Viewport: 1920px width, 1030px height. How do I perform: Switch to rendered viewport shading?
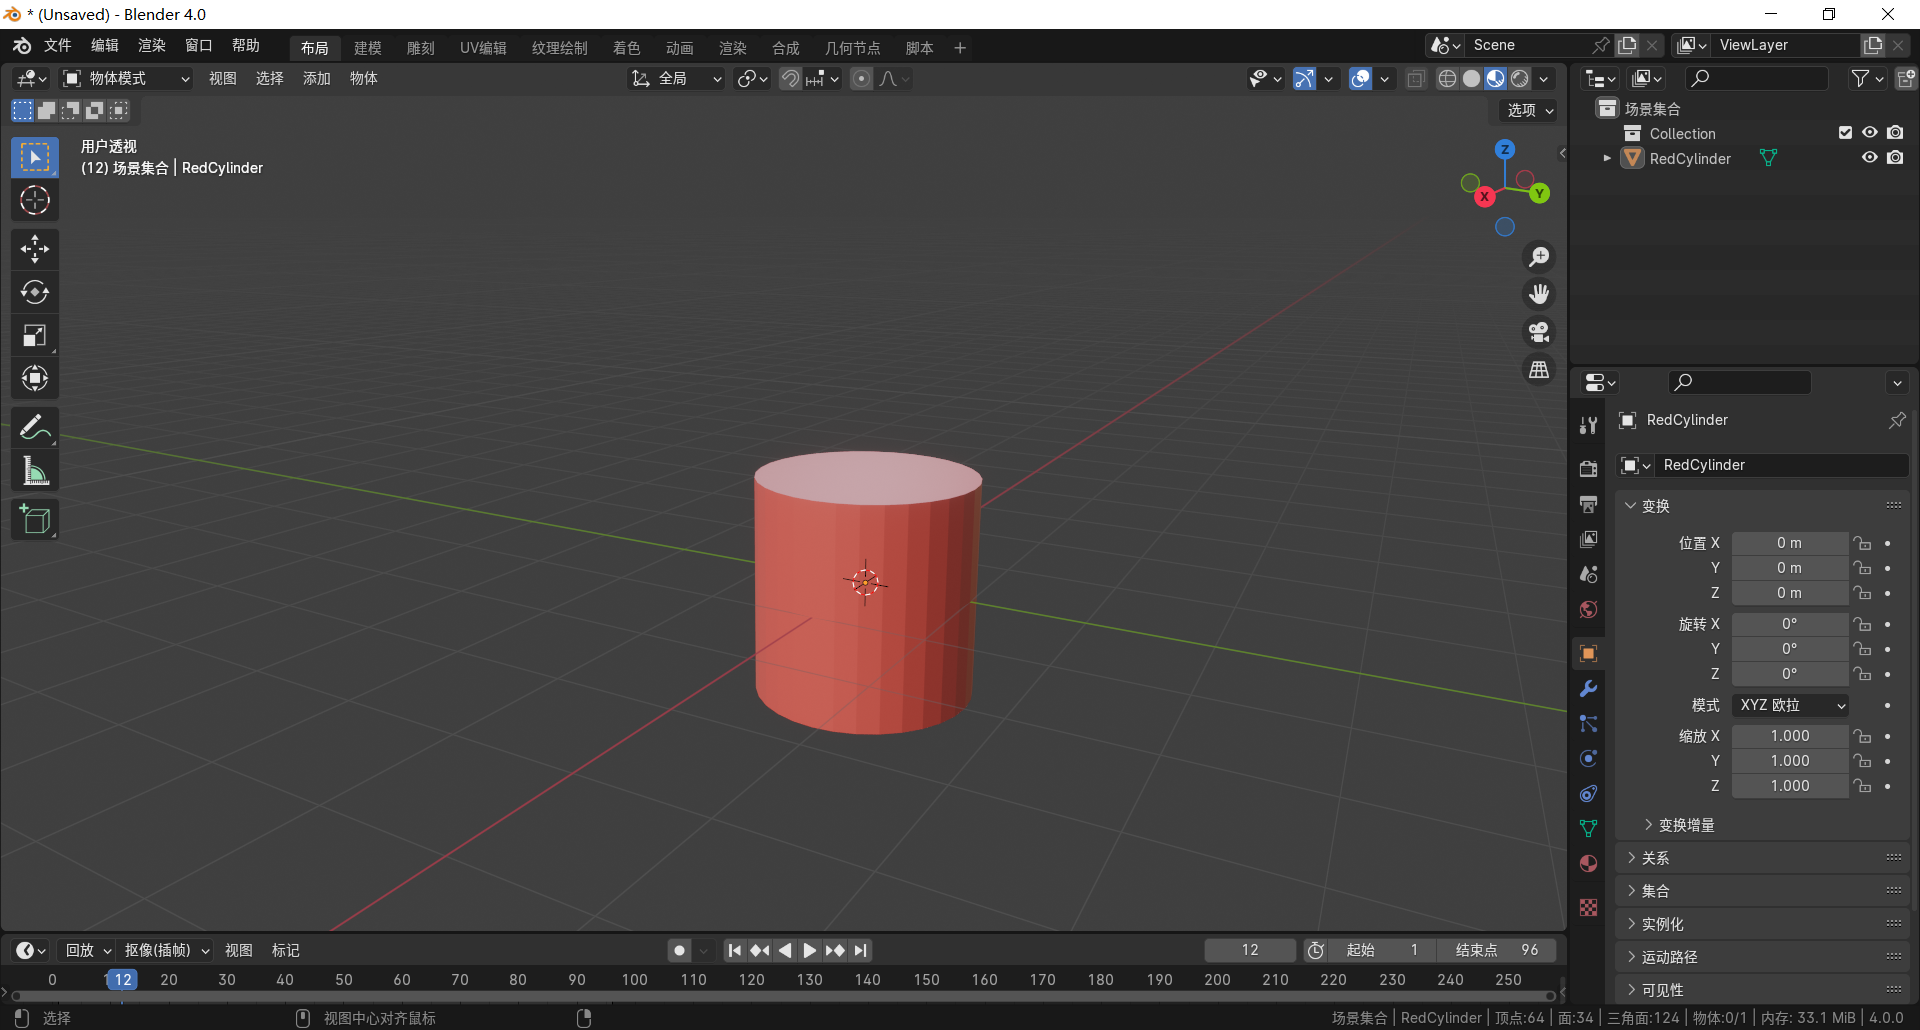1520,78
